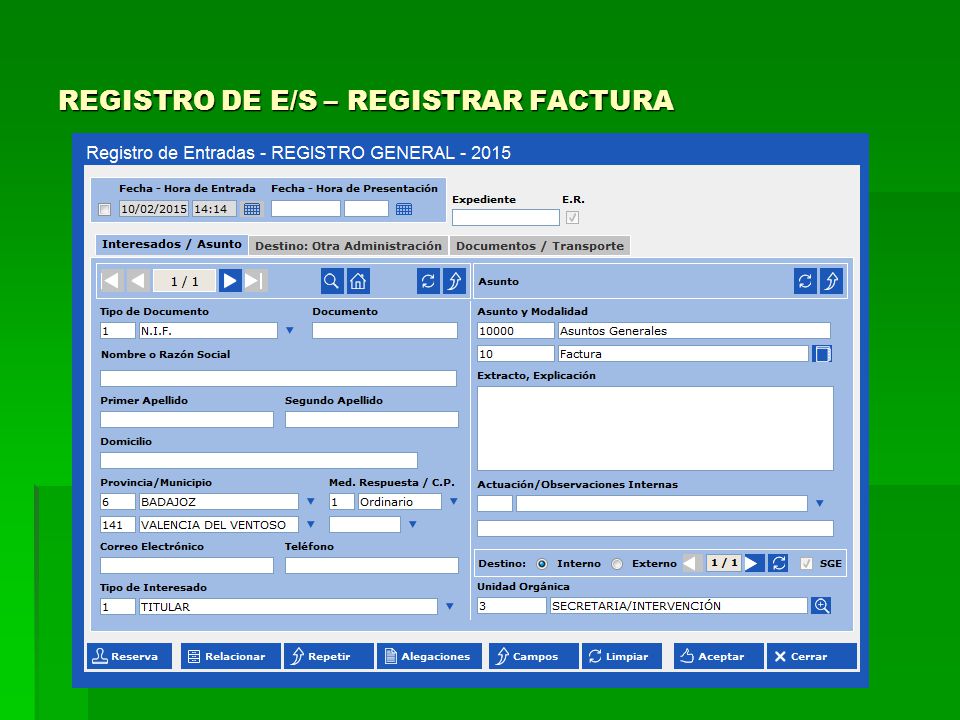Image resolution: width=960 pixels, height=720 pixels.
Task: Click the entry time 14:14 field
Action: [x=214, y=209]
